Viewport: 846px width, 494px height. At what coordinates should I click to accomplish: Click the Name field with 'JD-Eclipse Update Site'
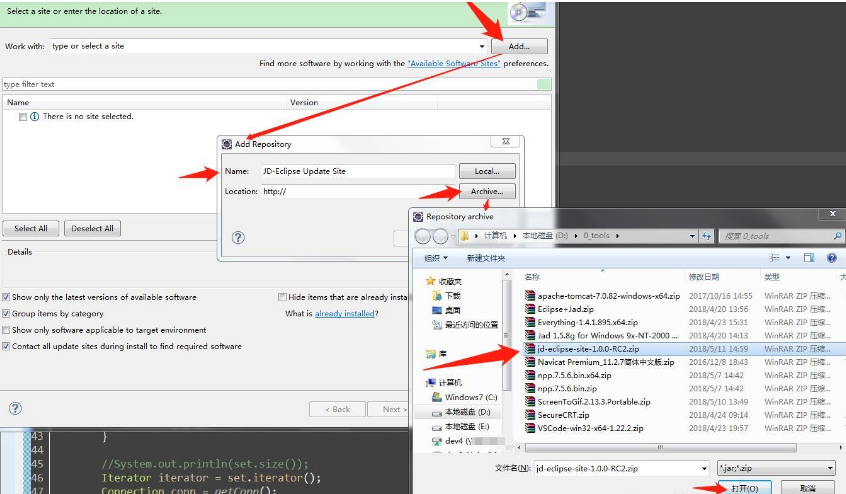pos(358,171)
